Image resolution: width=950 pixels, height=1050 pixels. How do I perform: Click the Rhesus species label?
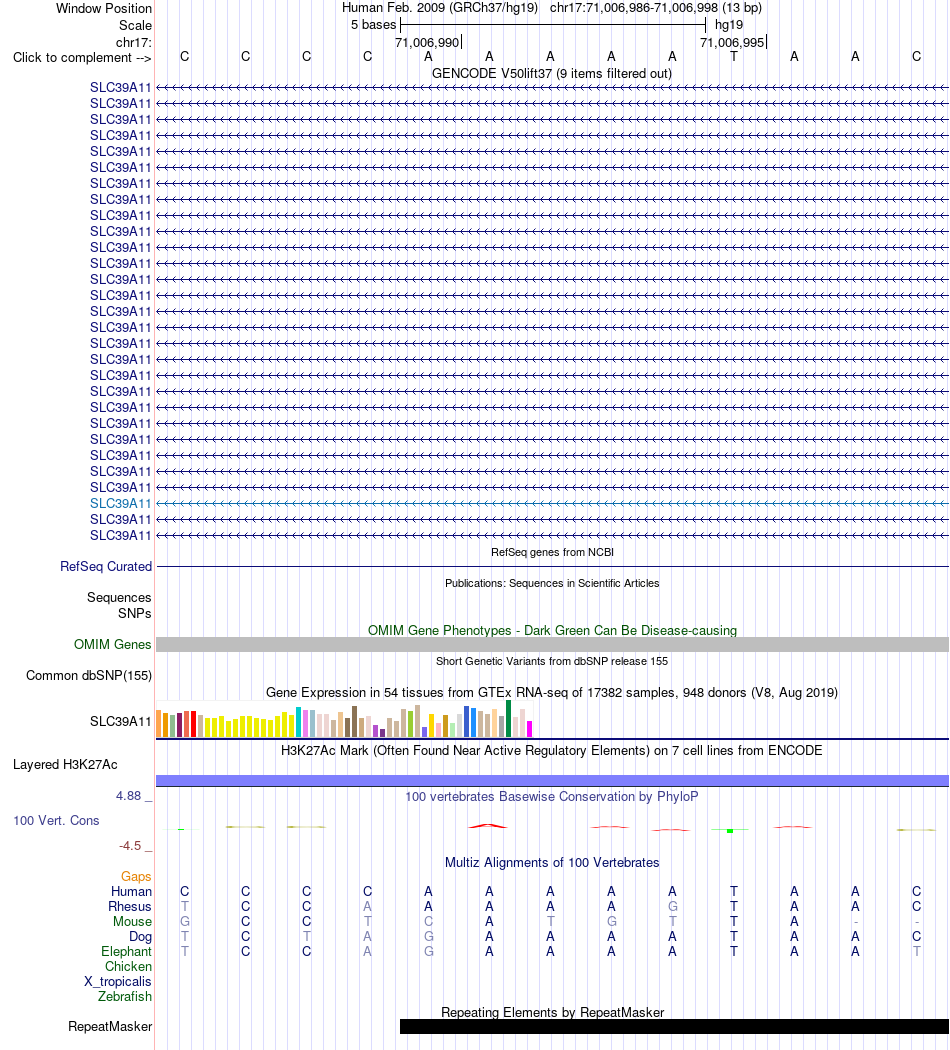130,907
